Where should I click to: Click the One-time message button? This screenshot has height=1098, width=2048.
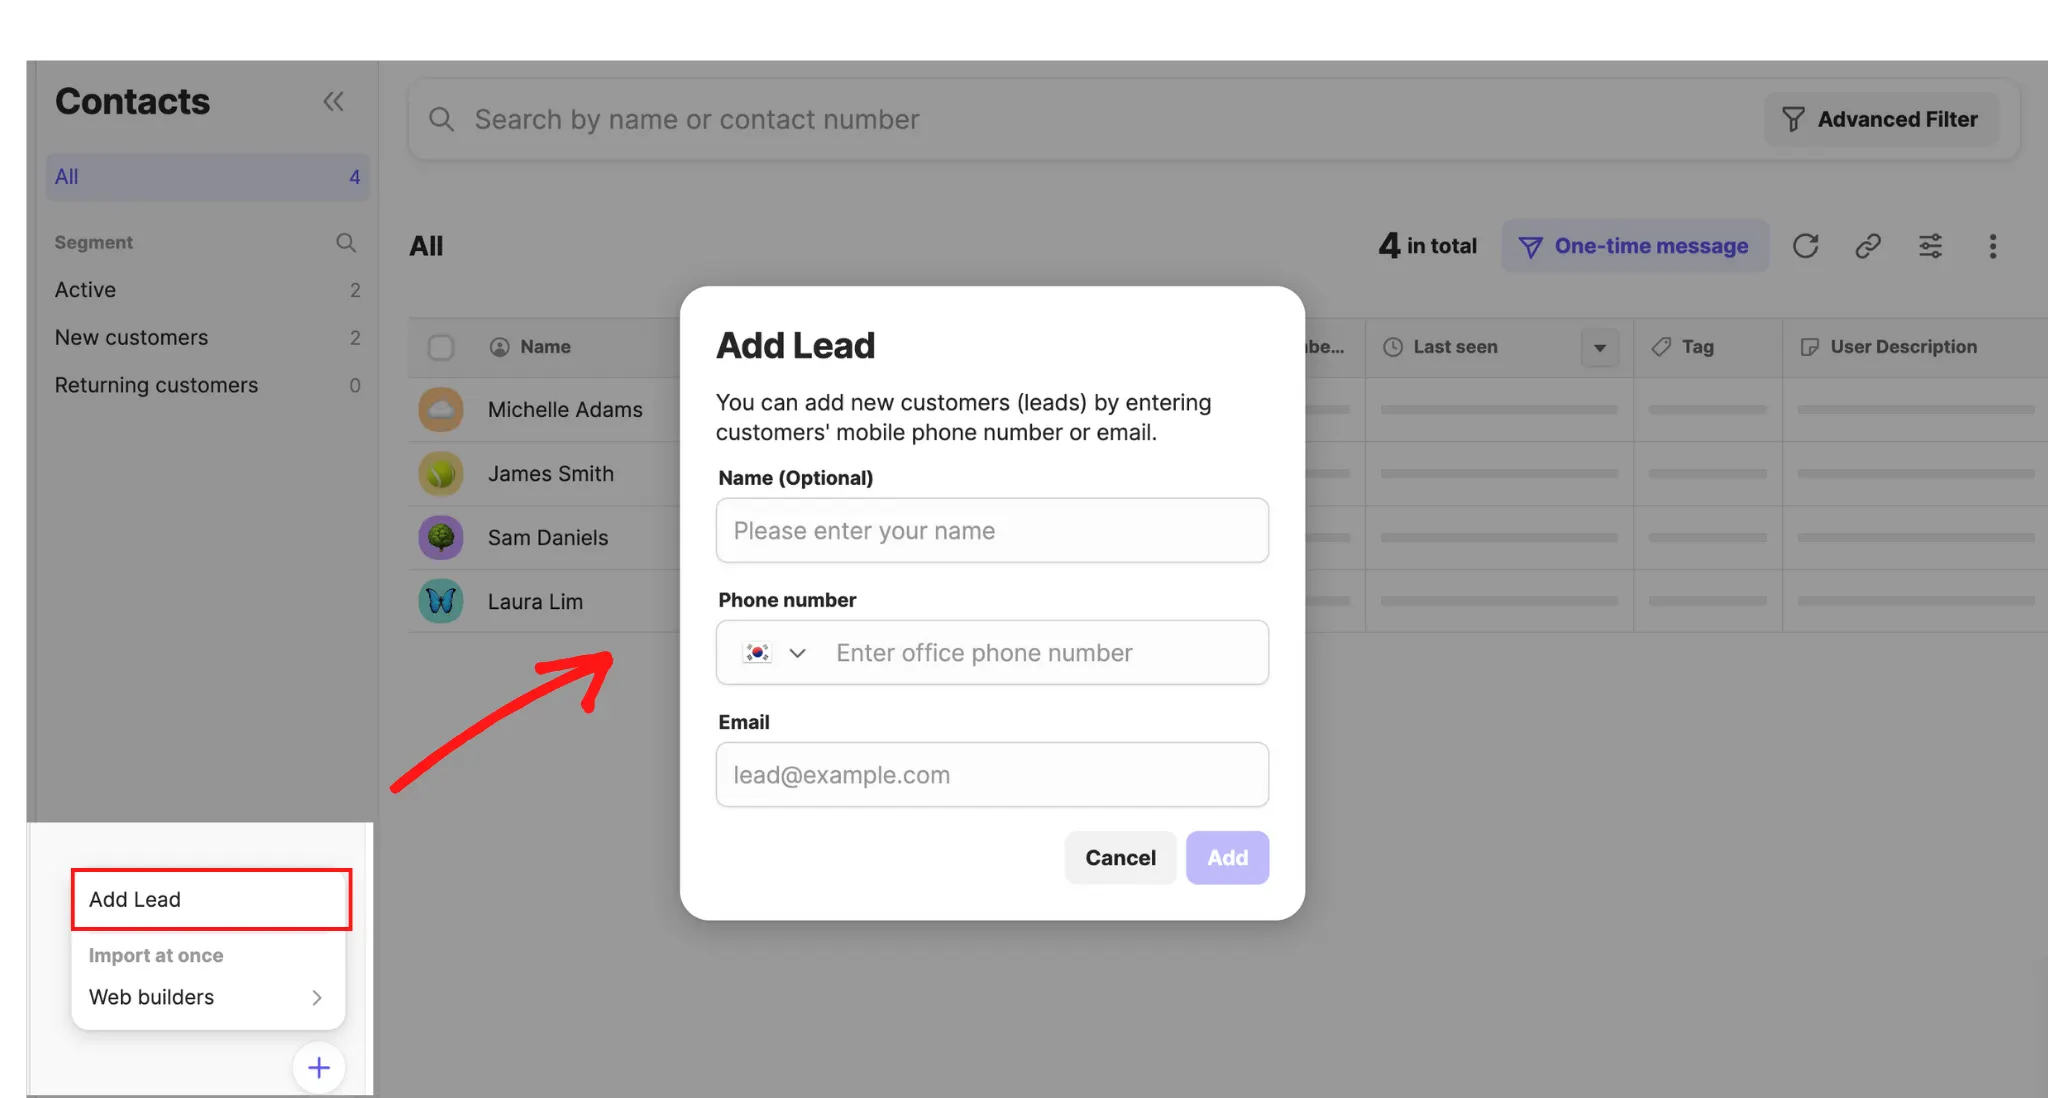[x=1634, y=246]
